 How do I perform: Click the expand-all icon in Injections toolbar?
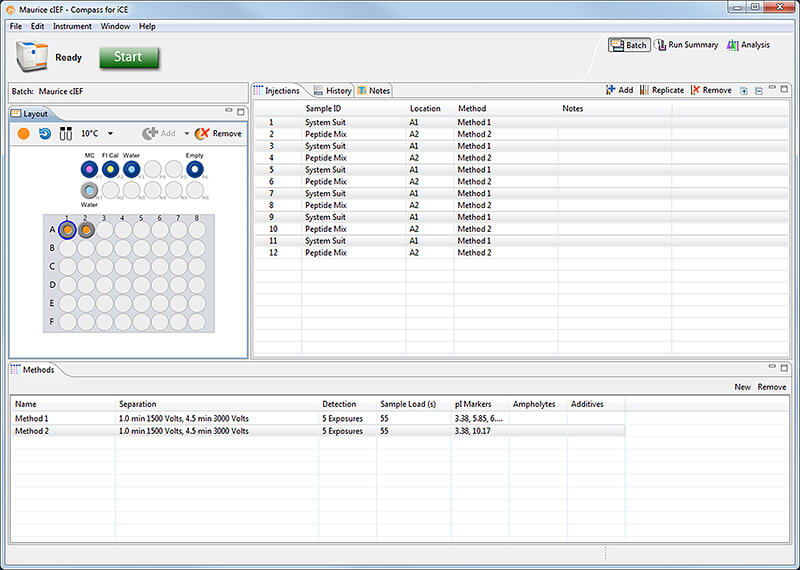tap(744, 91)
